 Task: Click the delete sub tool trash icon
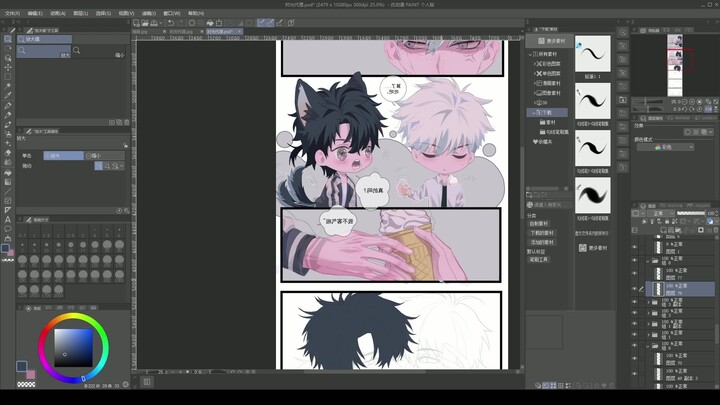click(127, 122)
